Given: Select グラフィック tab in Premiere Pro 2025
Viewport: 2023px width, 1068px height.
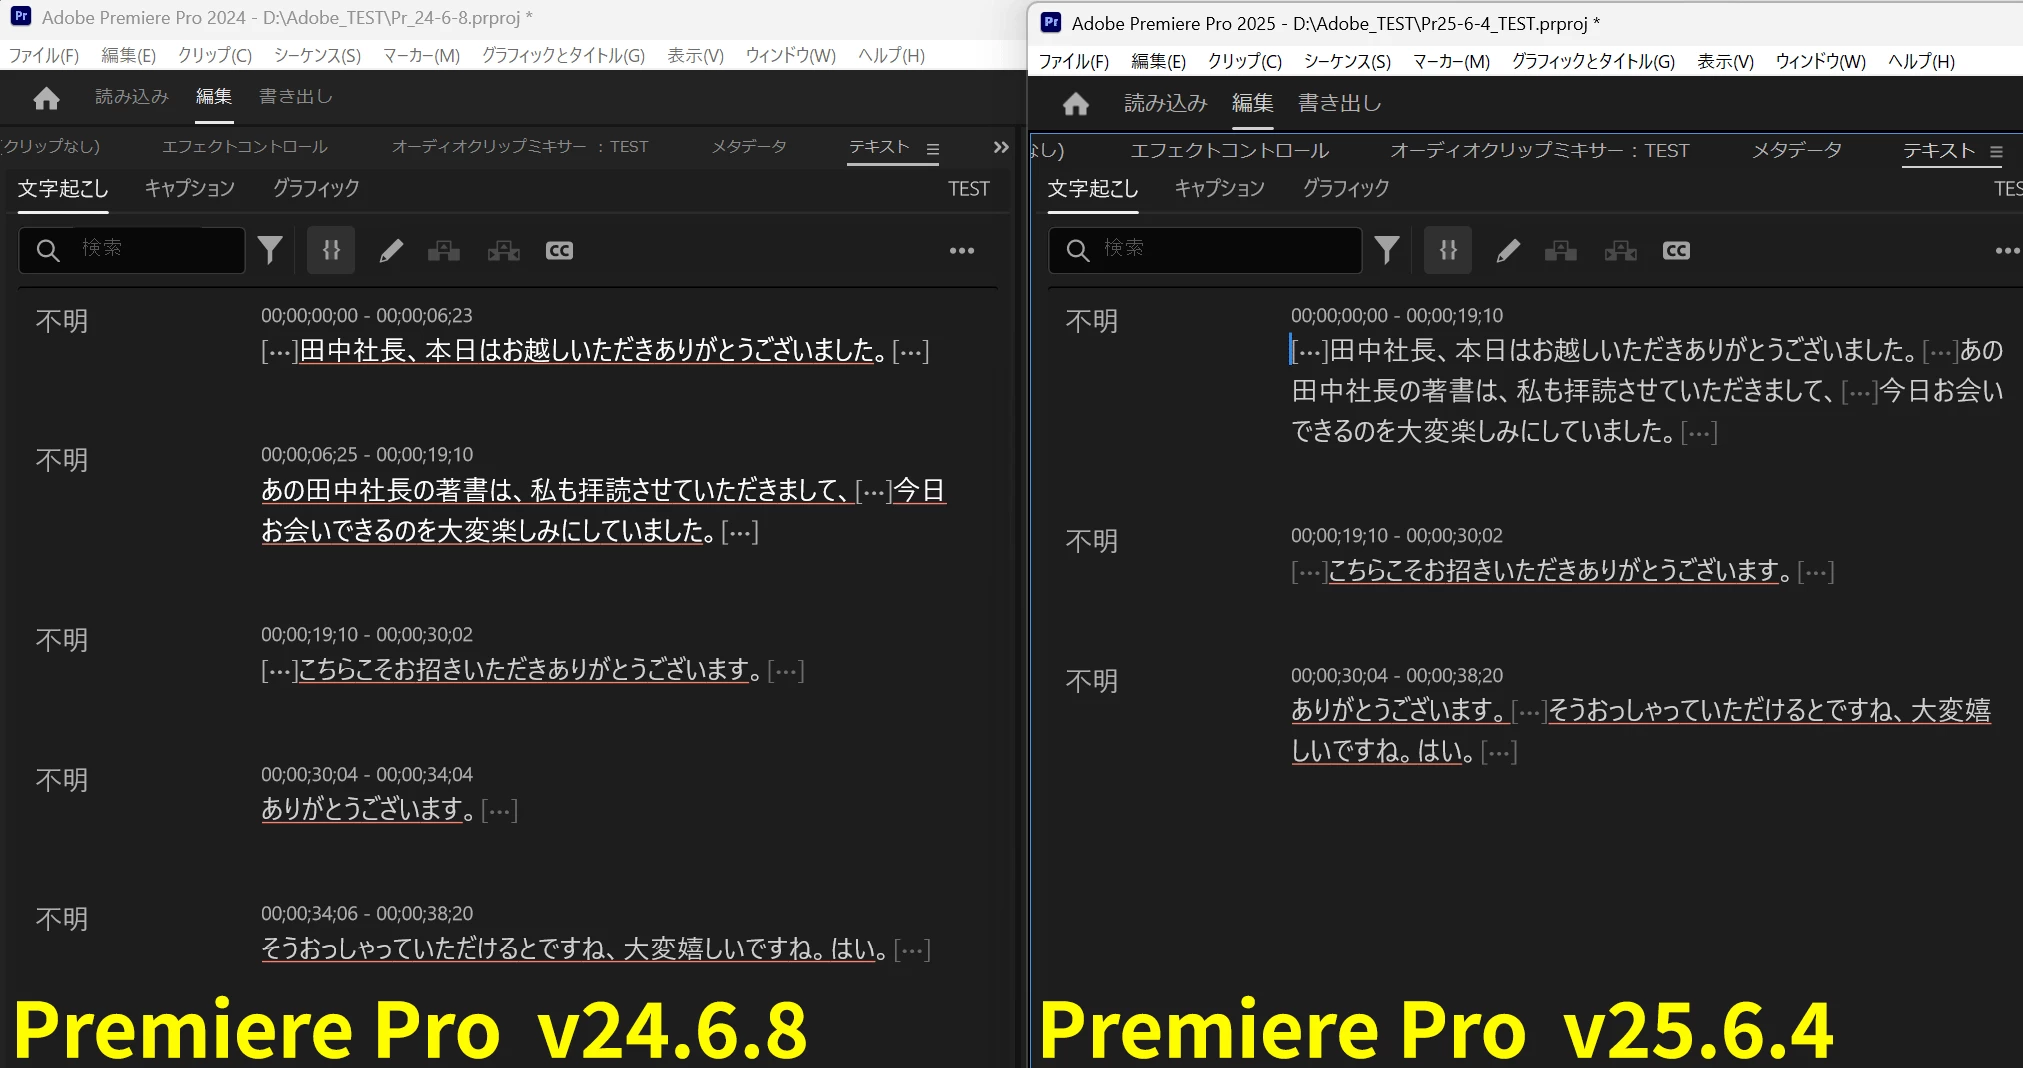Looking at the screenshot, I should pos(1346,189).
